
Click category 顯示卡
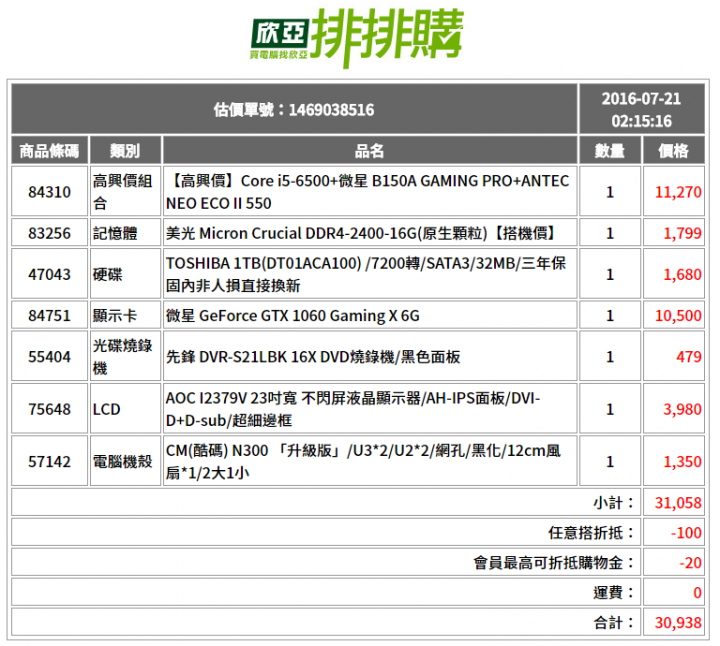click(115, 315)
